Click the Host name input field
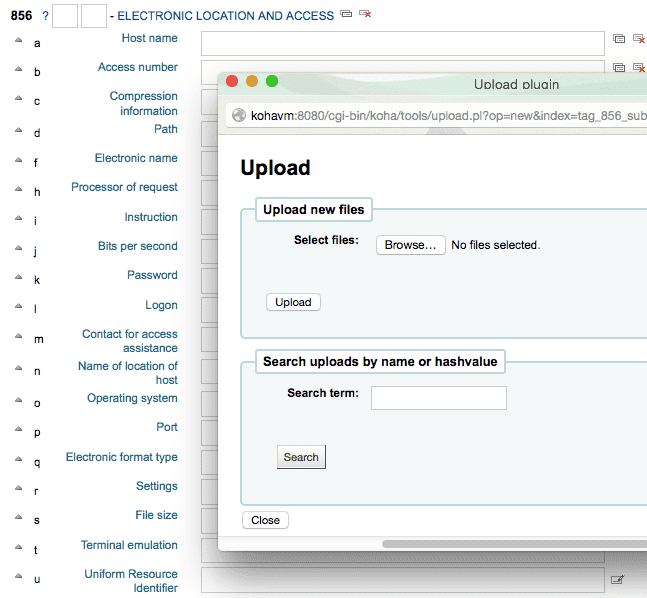This screenshot has height=598, width=647. click(x=402, y=43)
